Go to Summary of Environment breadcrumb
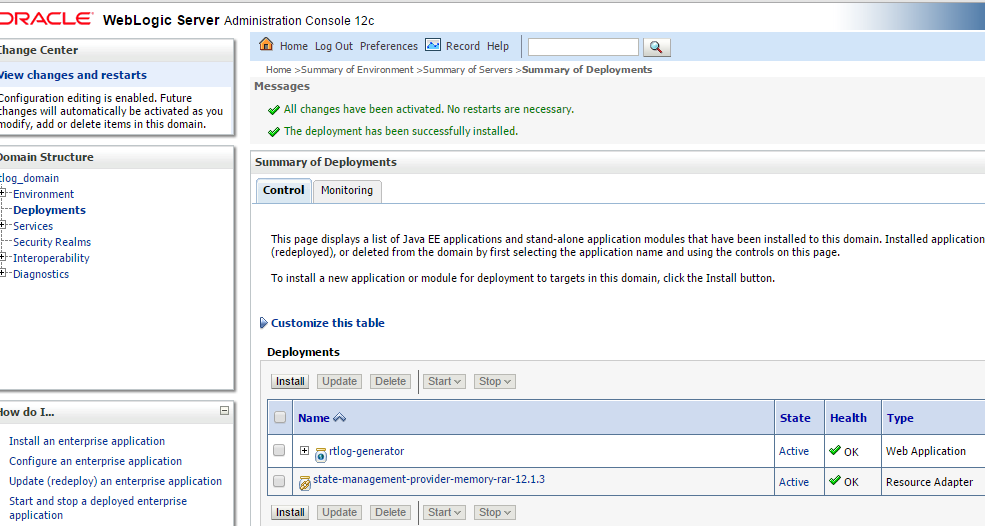The height and width of the screenshot is (527, 985). pyautogui.click(x=357, y=70)
